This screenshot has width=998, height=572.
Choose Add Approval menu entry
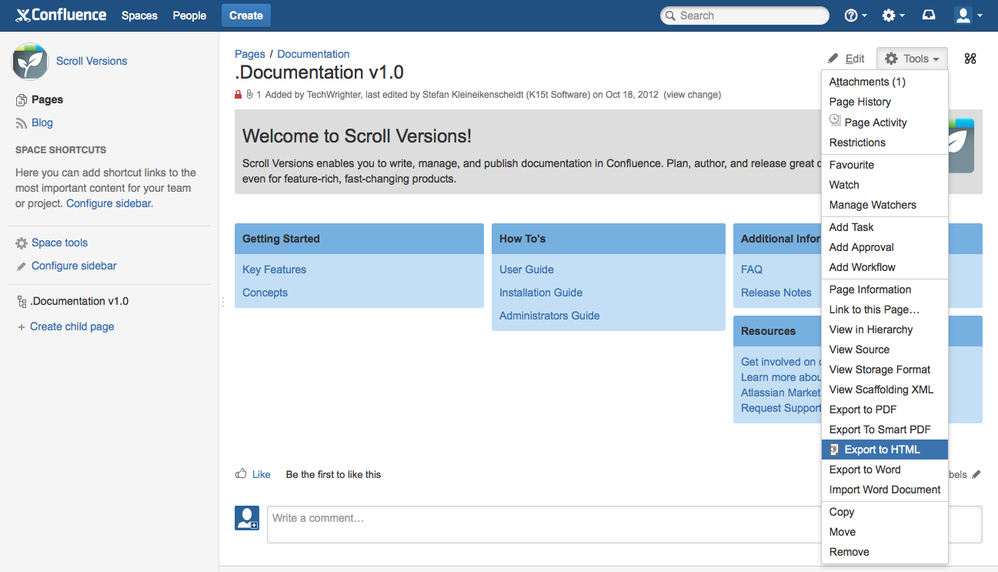(885, 248)
